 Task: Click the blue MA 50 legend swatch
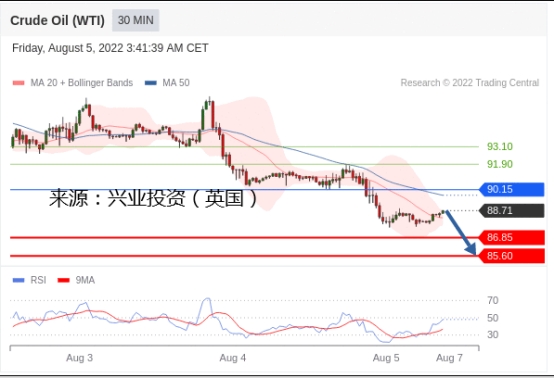[151, 83]
